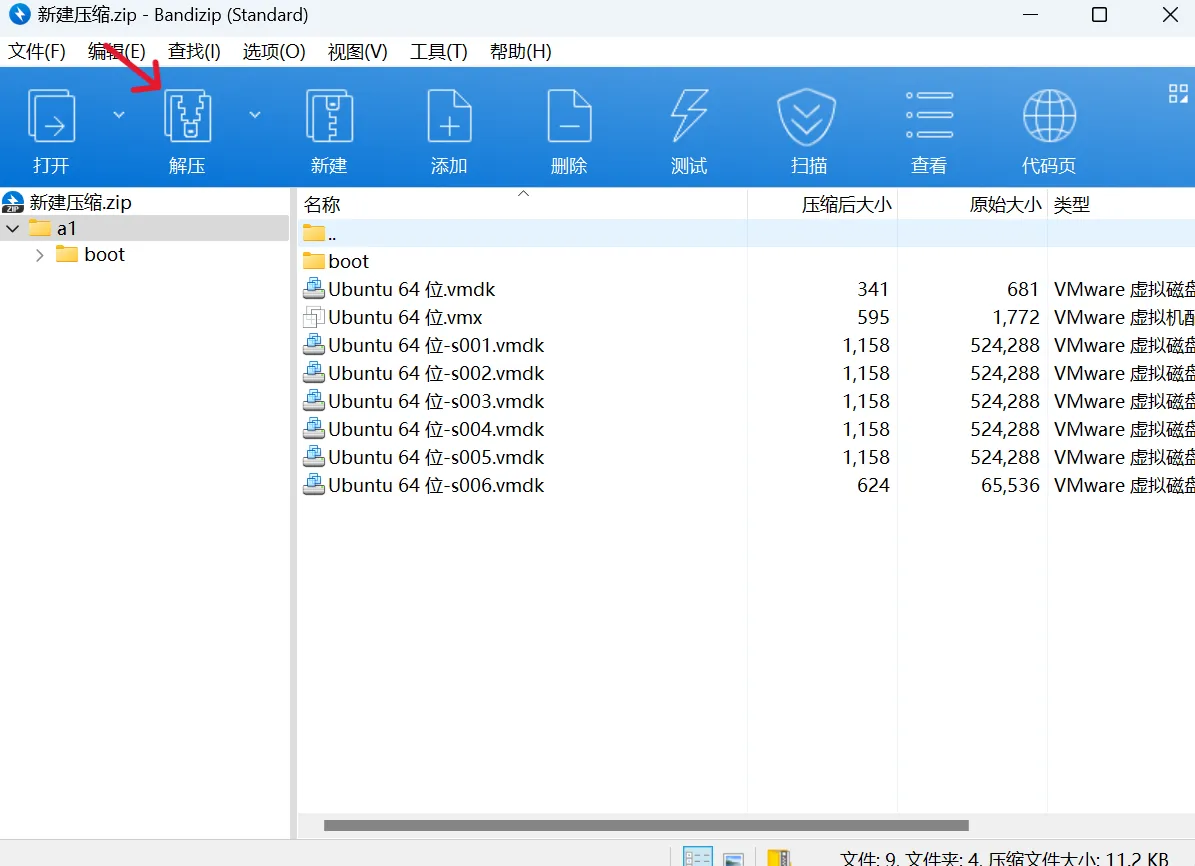Maximize the Bandizip window
This screenshot has height=866, width=1195.
[x=1099, y=14]
